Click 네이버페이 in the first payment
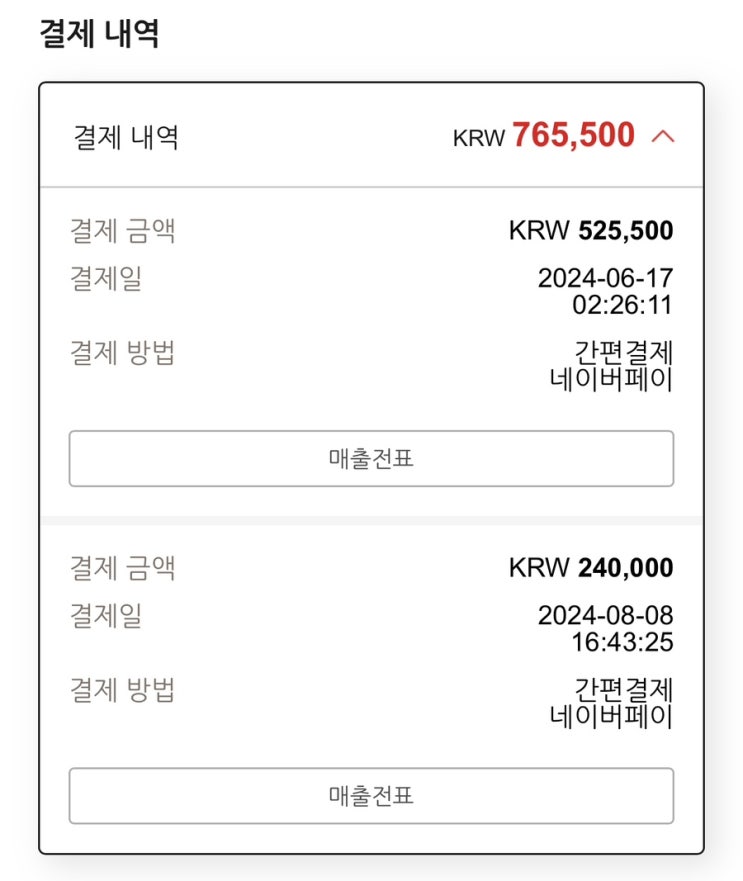743x881 pixels. coord(611,379)
